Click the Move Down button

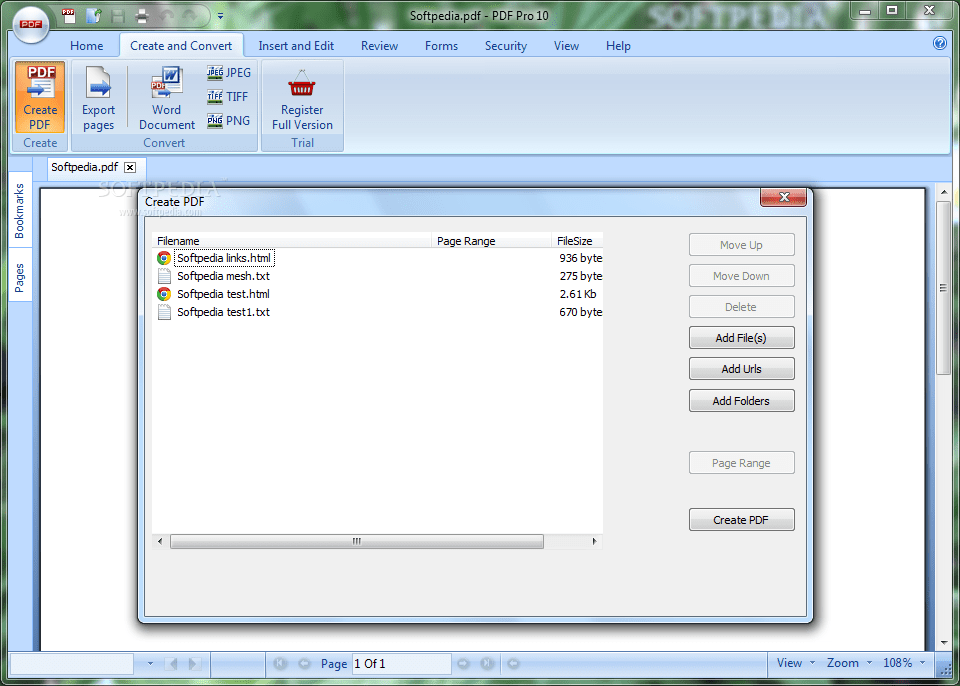click(741, 276)
